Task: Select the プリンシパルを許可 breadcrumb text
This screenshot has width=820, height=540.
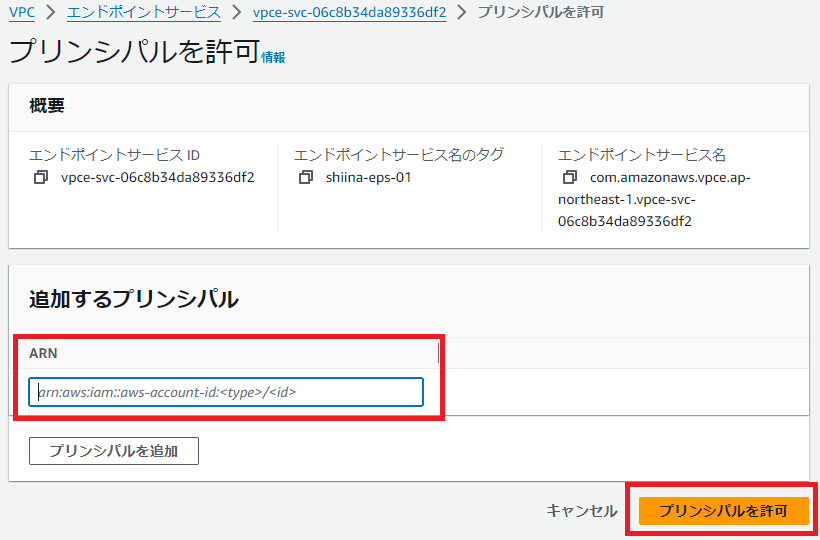Action: pos(541,12)
